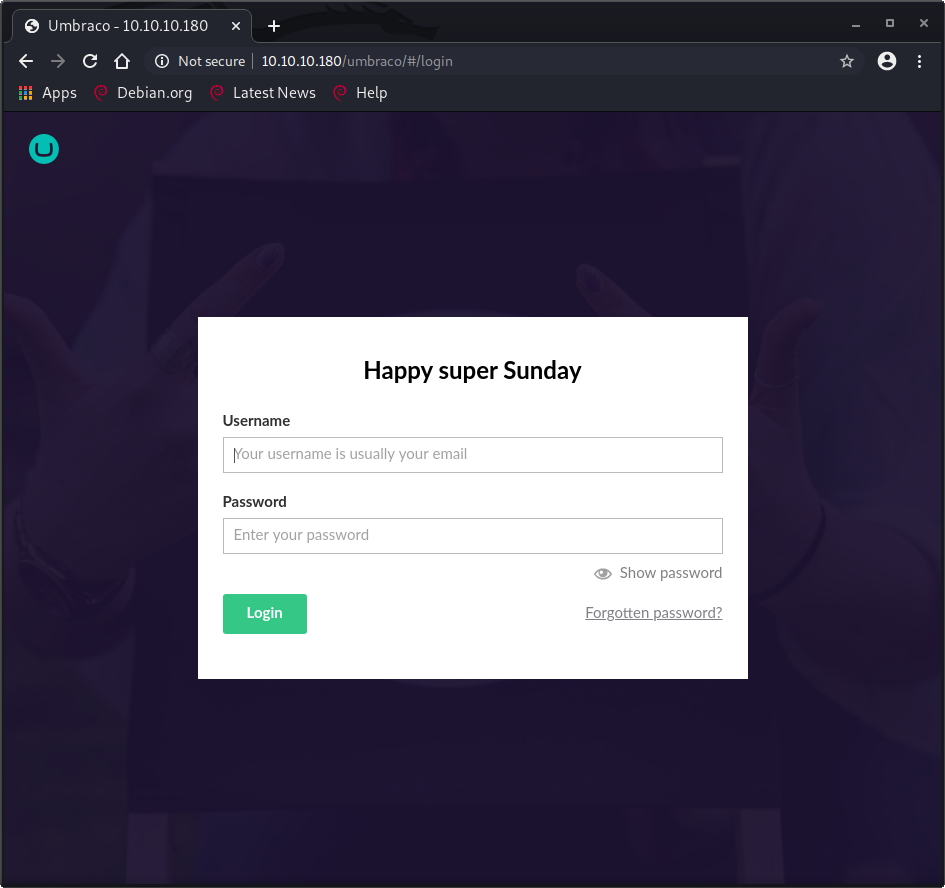This screenshot has height=888, width=945.
Task: Click the Umbraco logo icon
Action: [44, 150]
